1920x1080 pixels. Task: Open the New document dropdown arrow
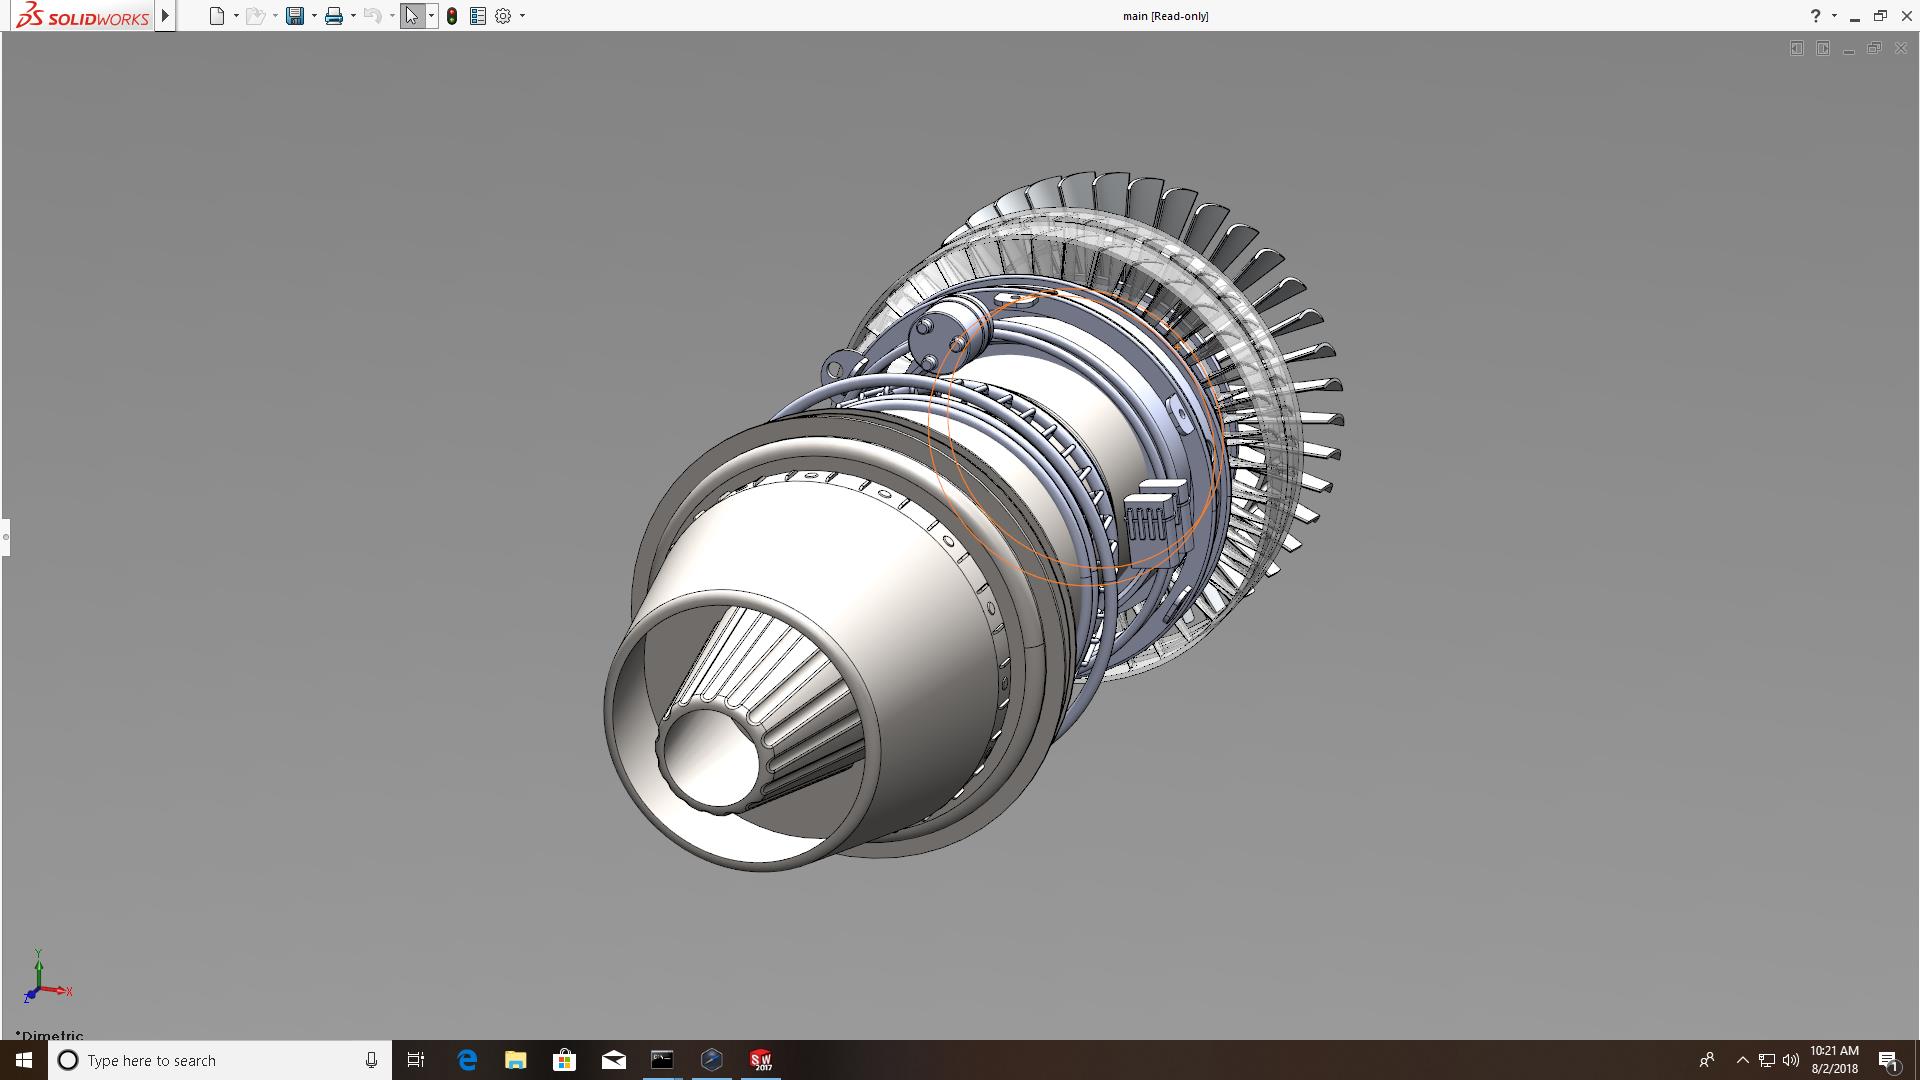tap(236, 16)
